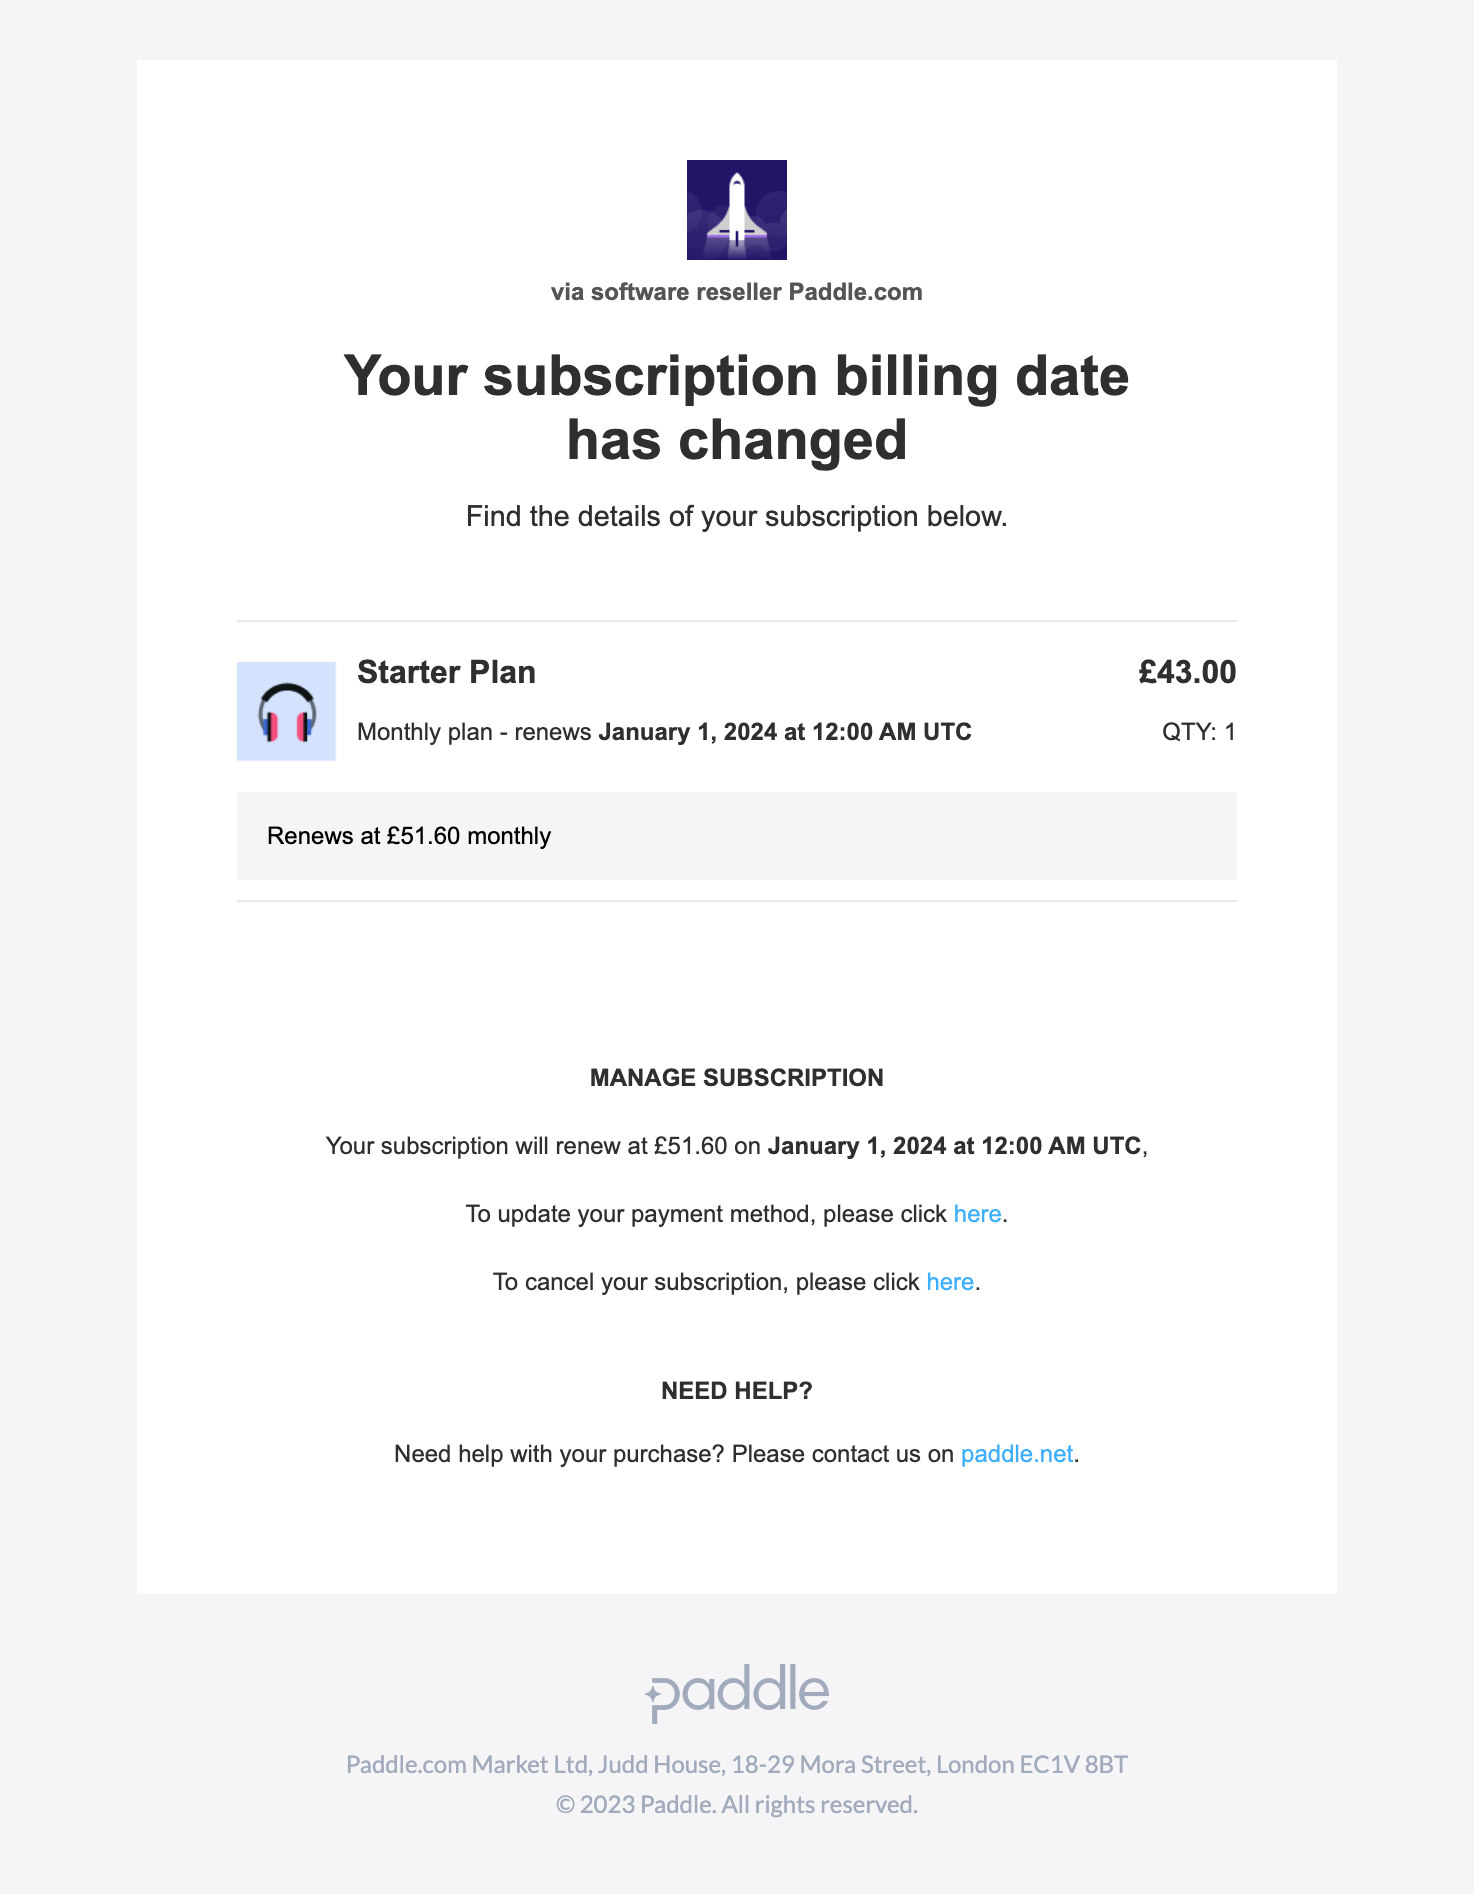Viewport: 1474px width, 1894px height.
Task: Click the headphones product thumbnail
Action: coord(286,711)
